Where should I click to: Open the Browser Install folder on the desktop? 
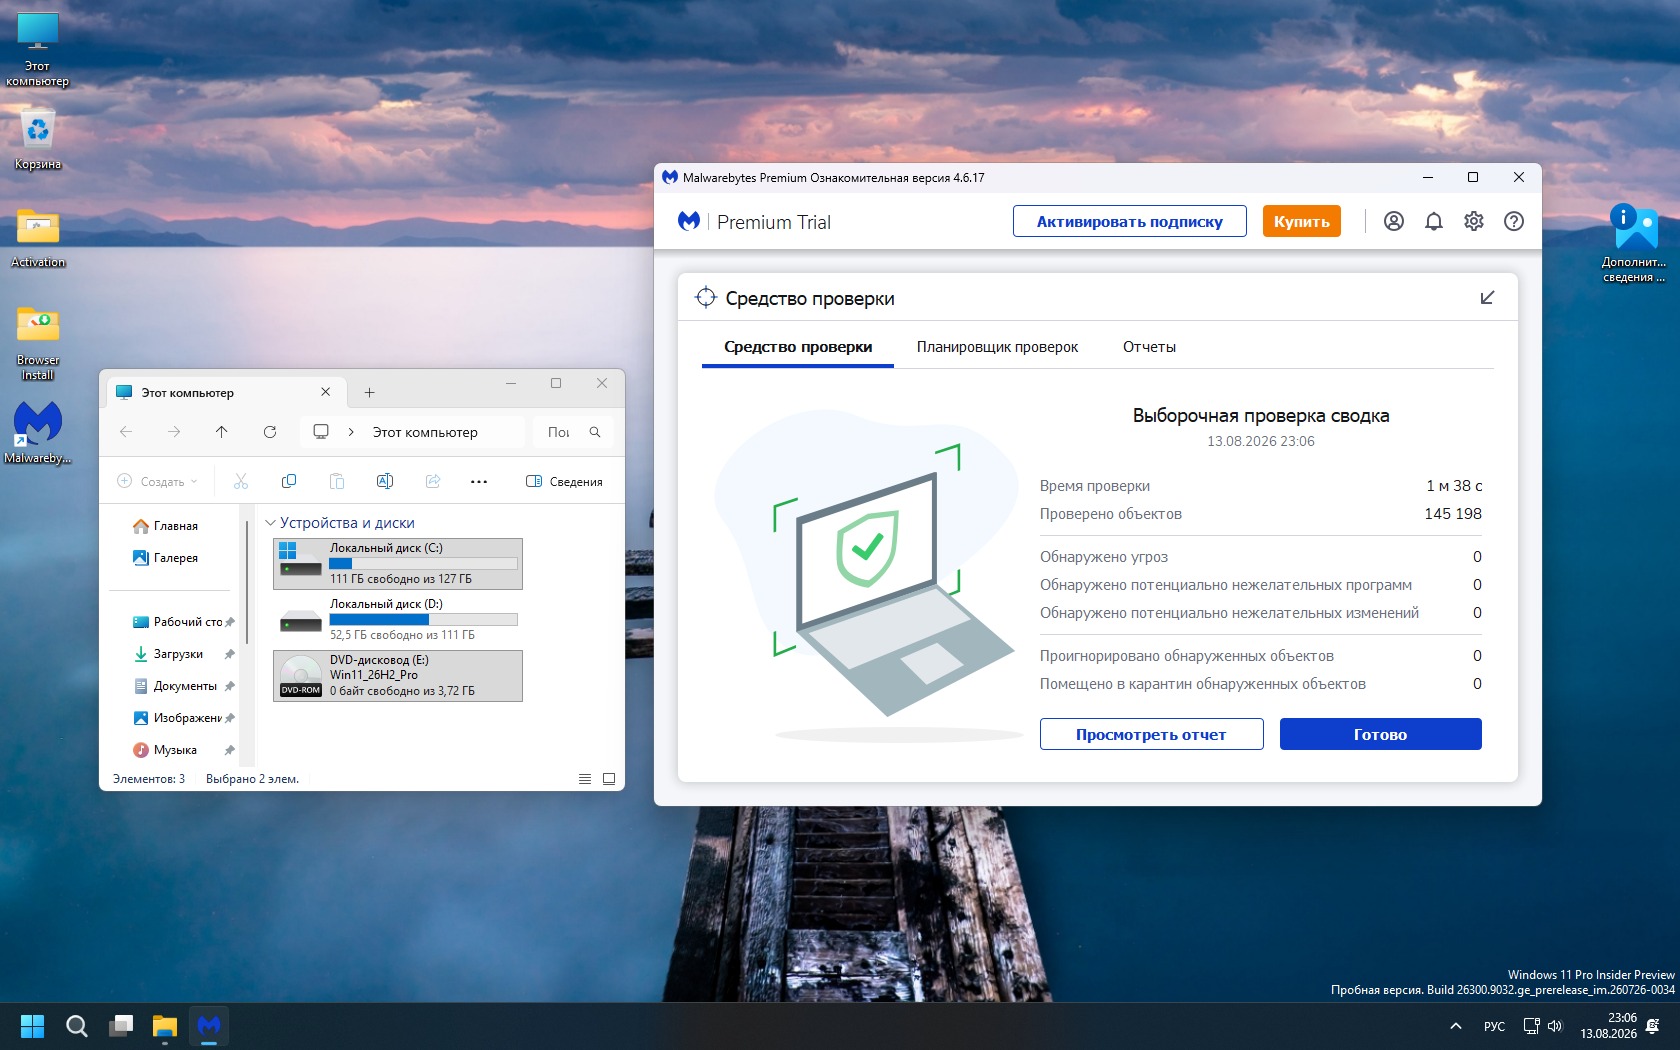coord(38,343)
